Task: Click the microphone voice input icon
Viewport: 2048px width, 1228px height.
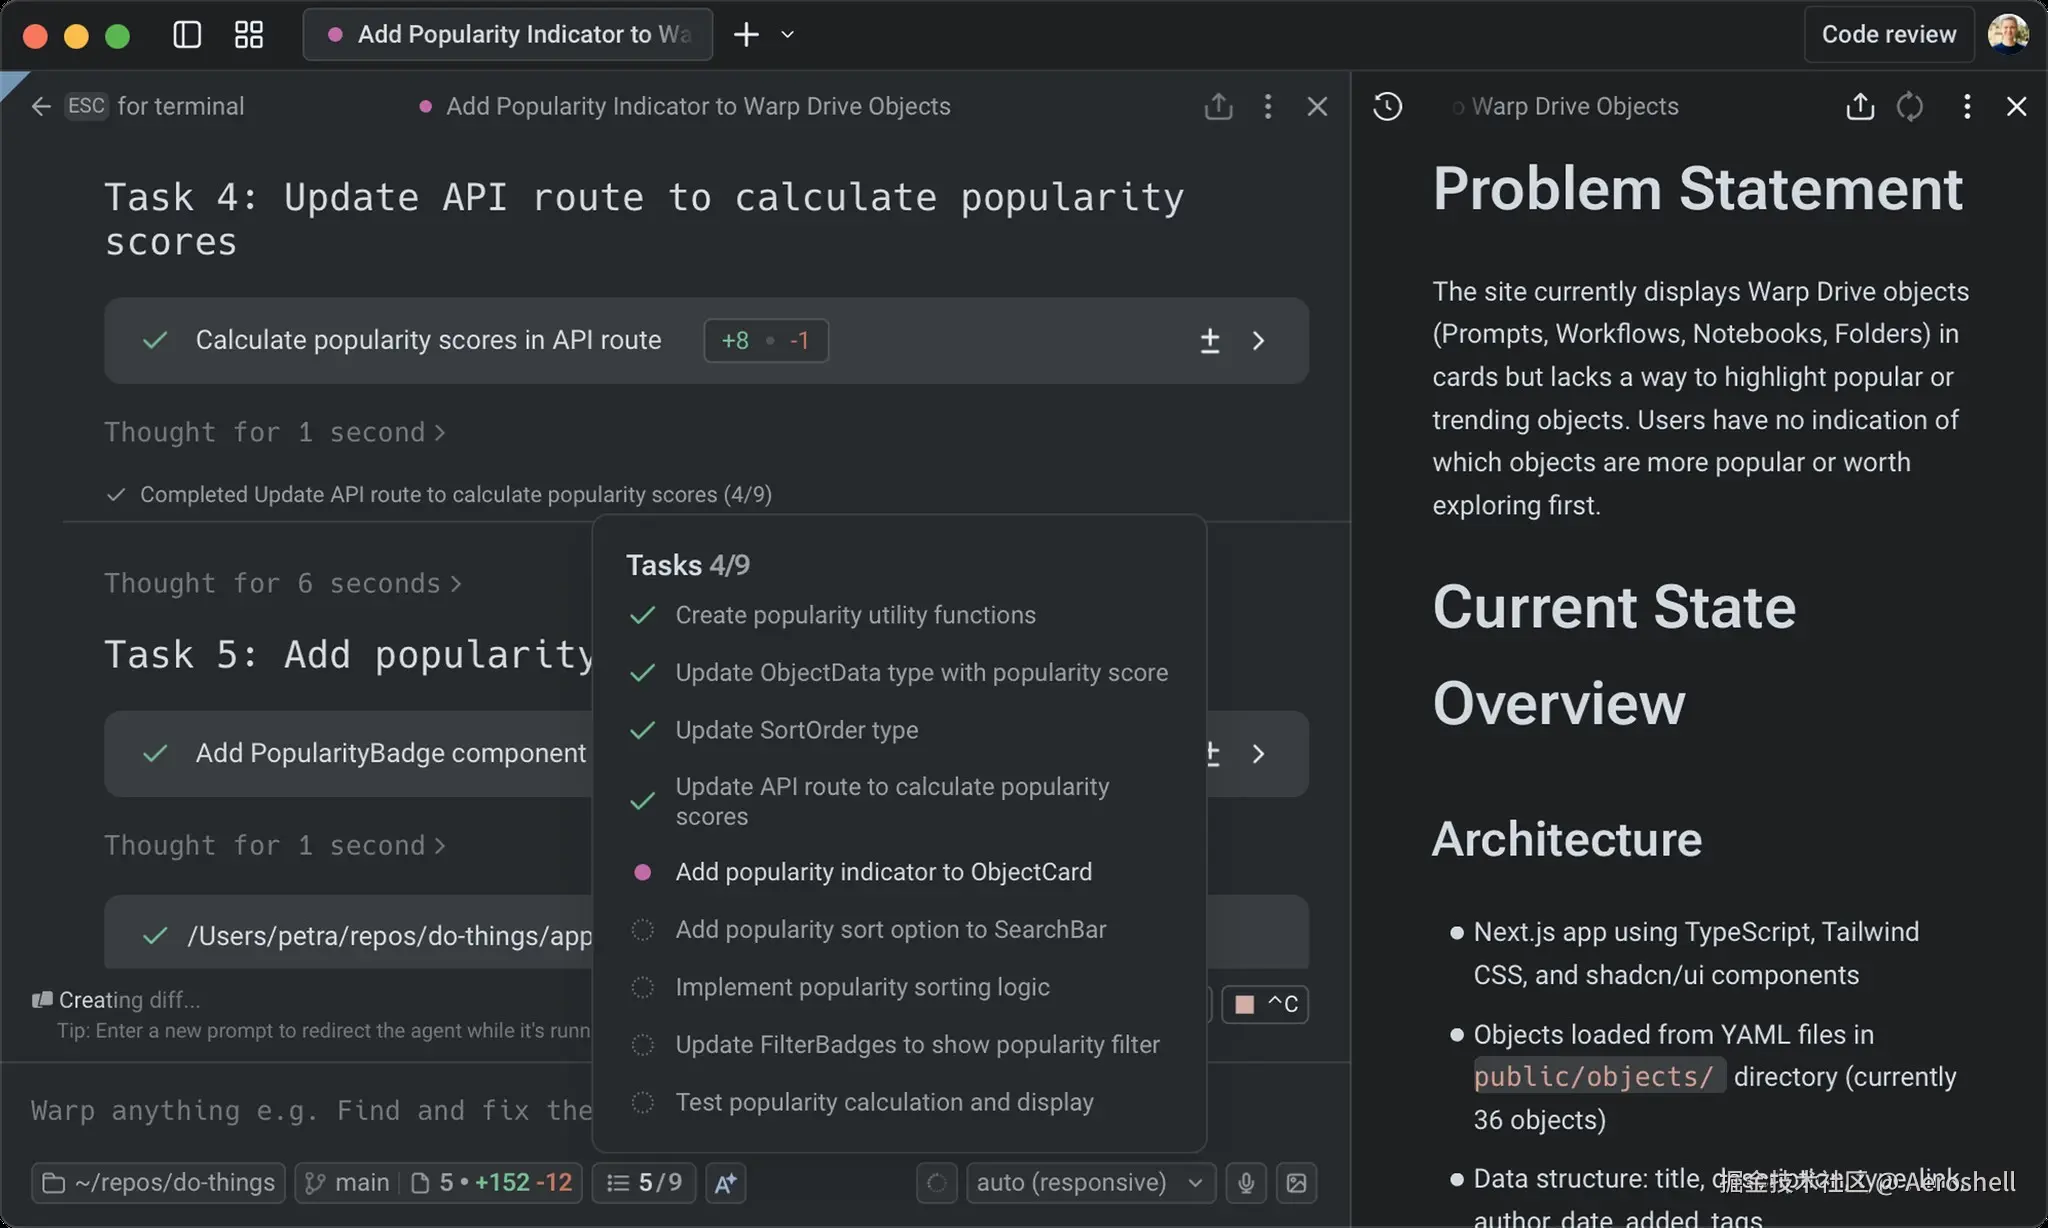Action: 1246,1183
